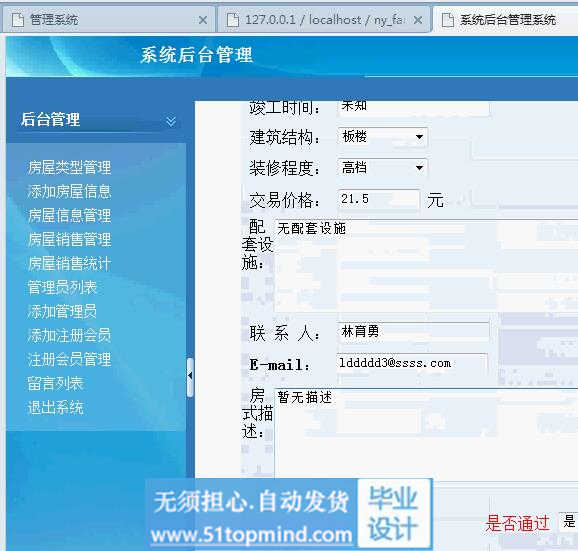Open 房屋信息管理 link
The width and height of the screenshot is (578, 551).
(x=69, y=216)
